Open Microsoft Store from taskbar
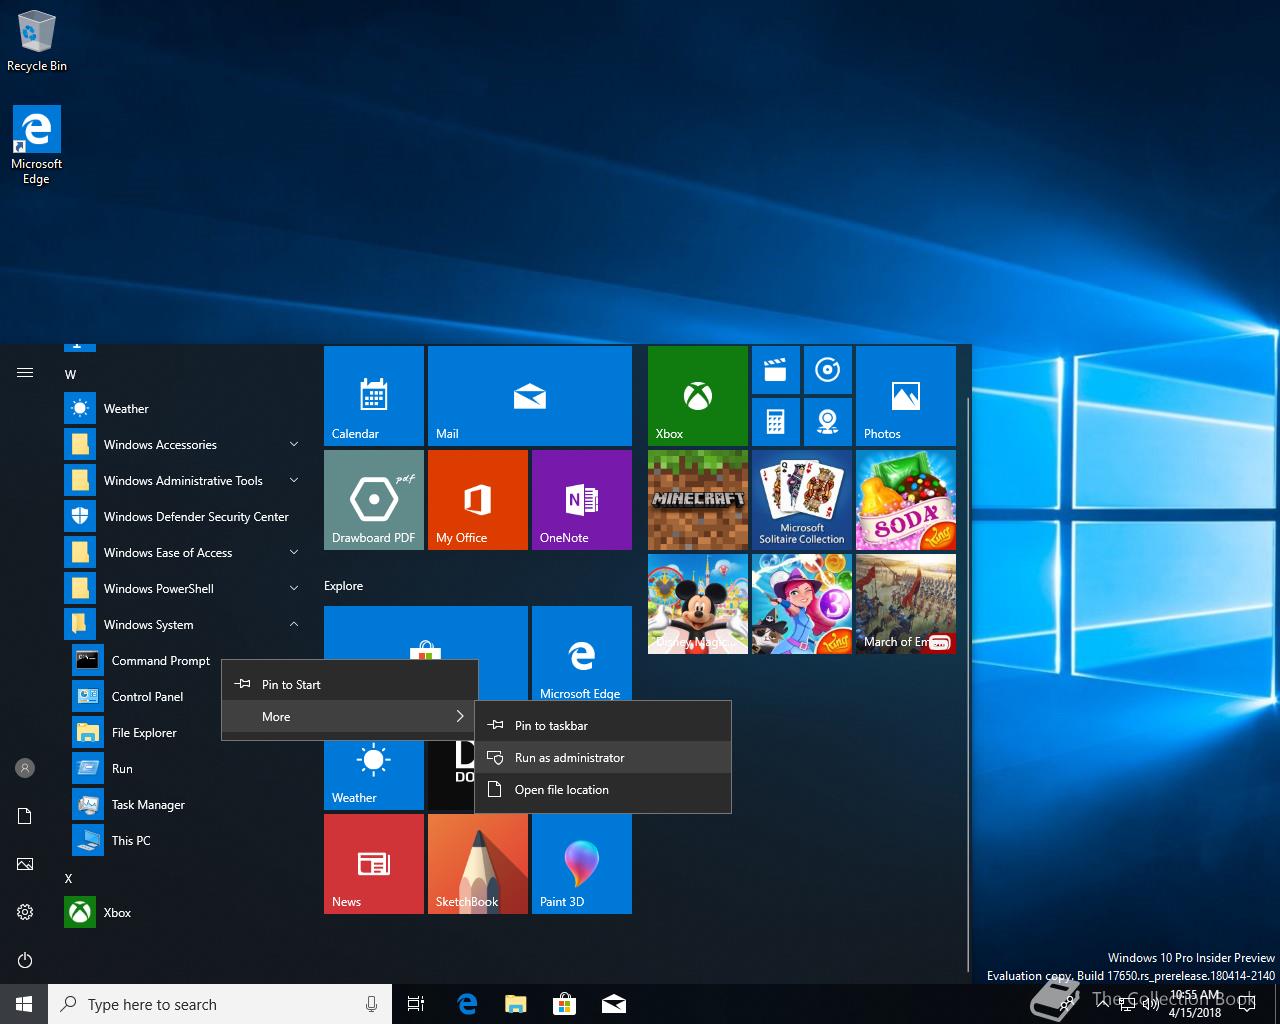Screen dimensions: 1280x1024 (565, 1004)
